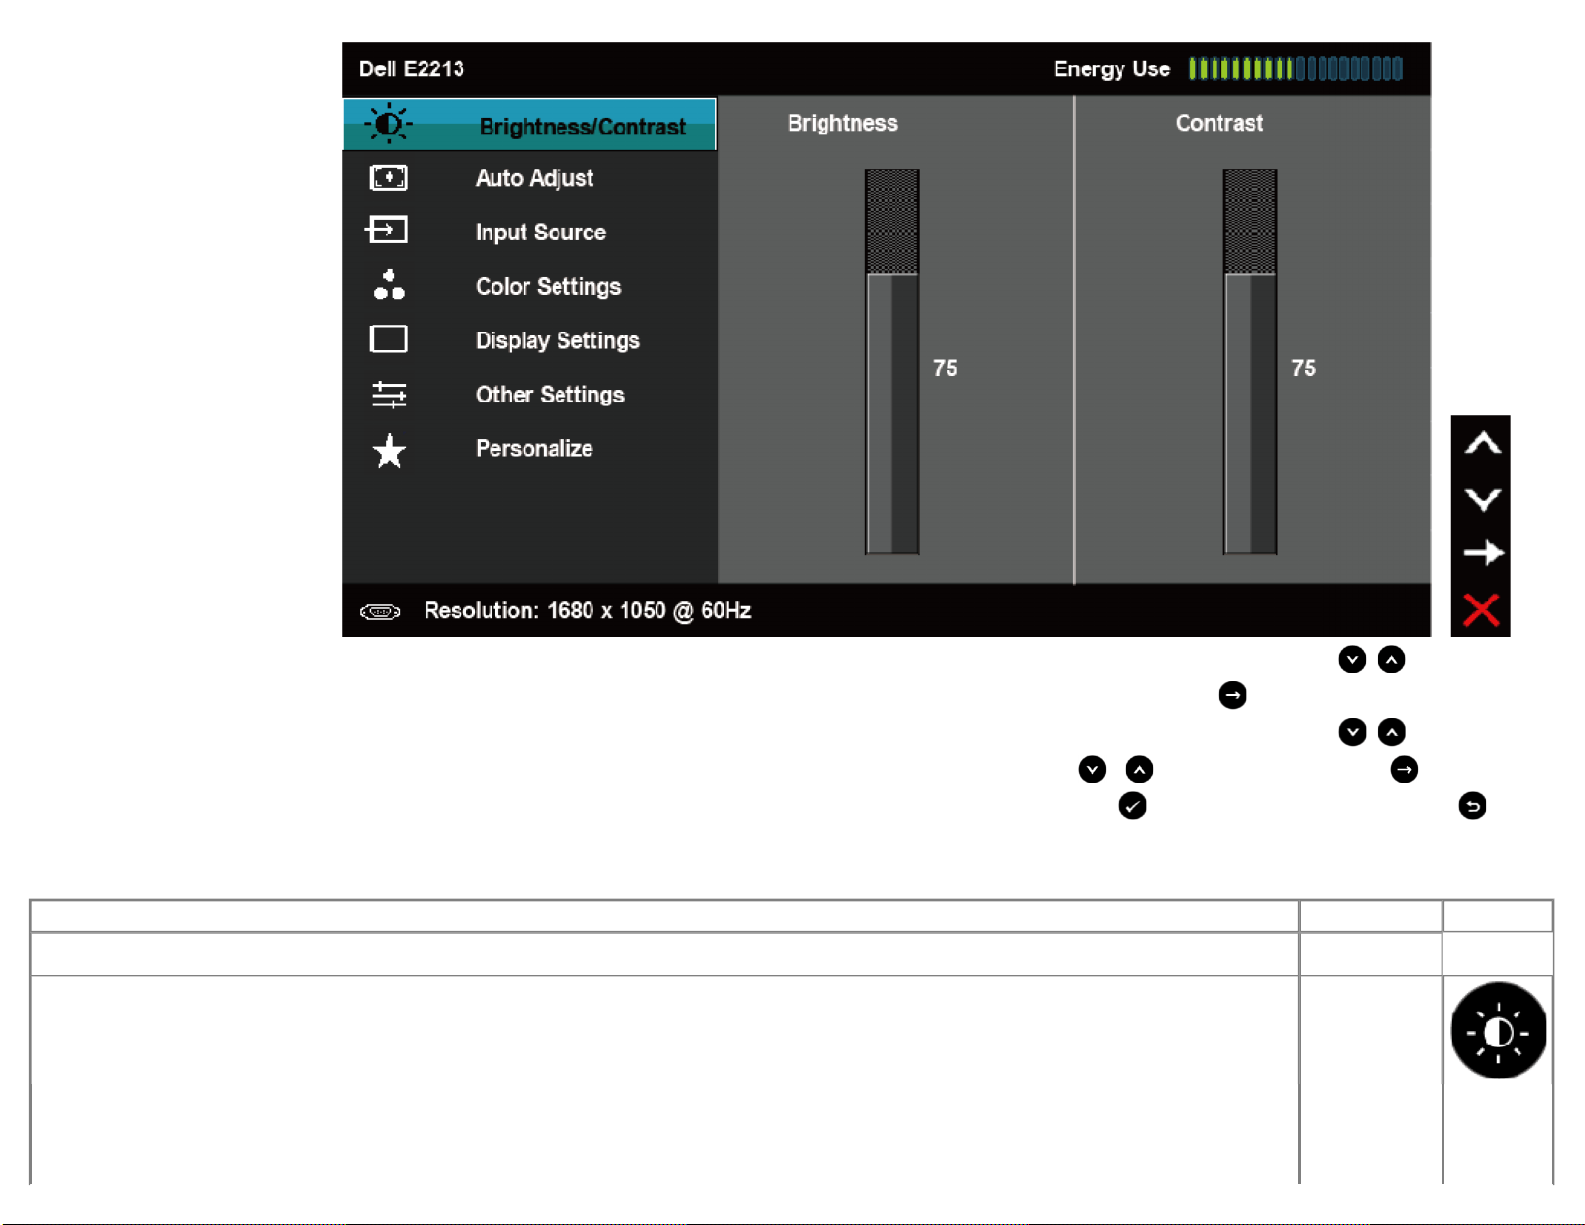
Task: Open the Color Settings menu entry
Action: point(548,287)
